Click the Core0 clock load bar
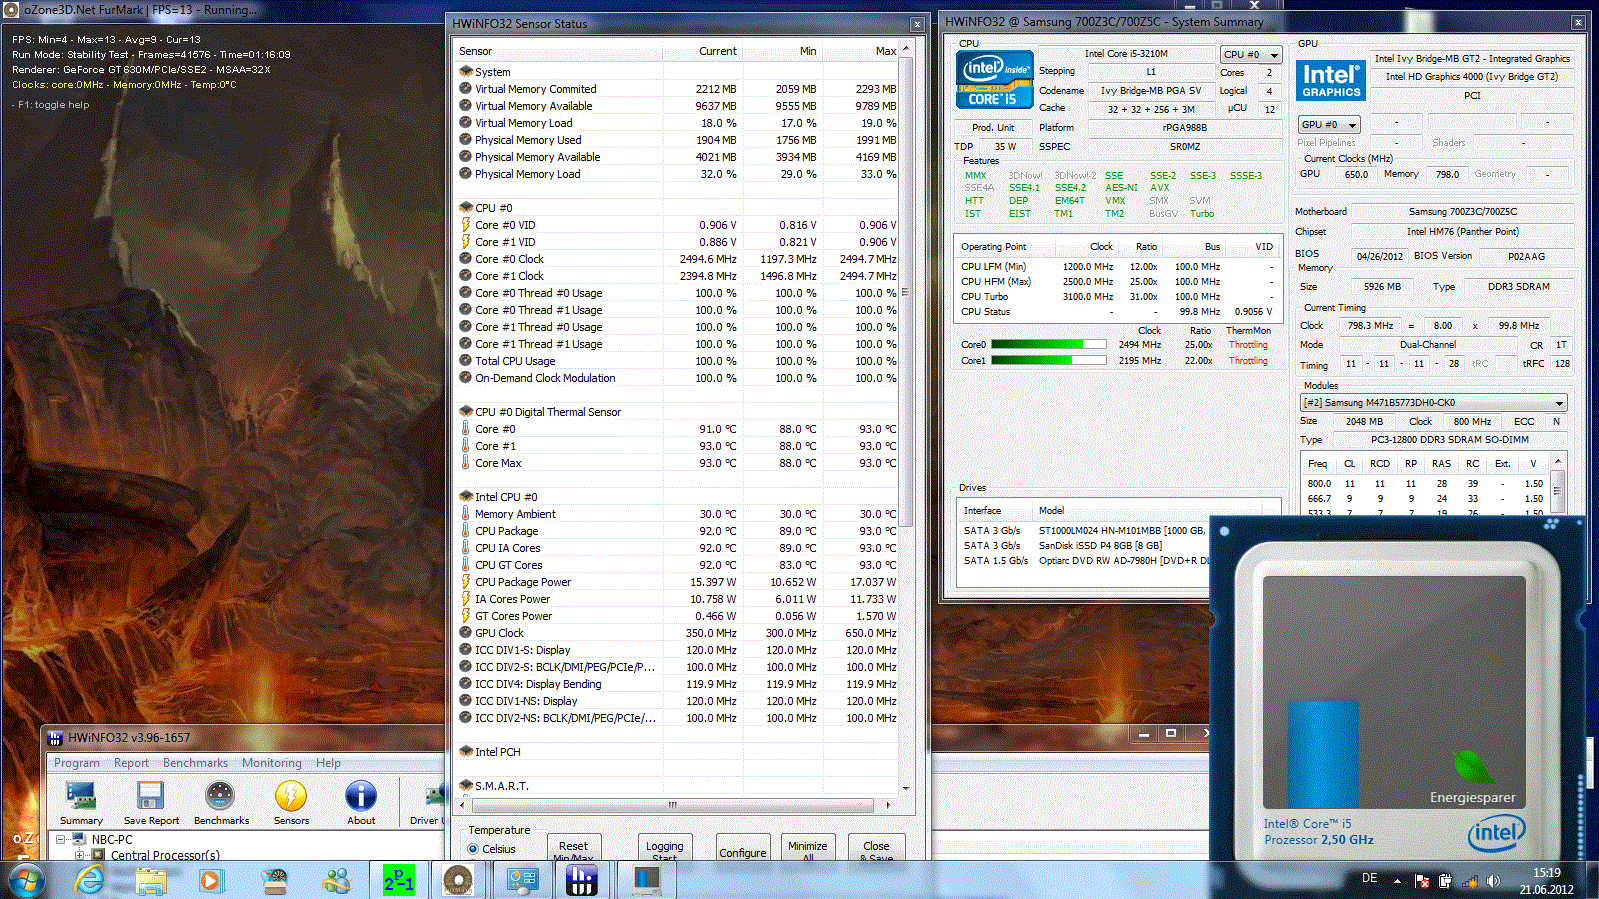The height and width of the screenshot is (899, 1599). click(1048, 345)
